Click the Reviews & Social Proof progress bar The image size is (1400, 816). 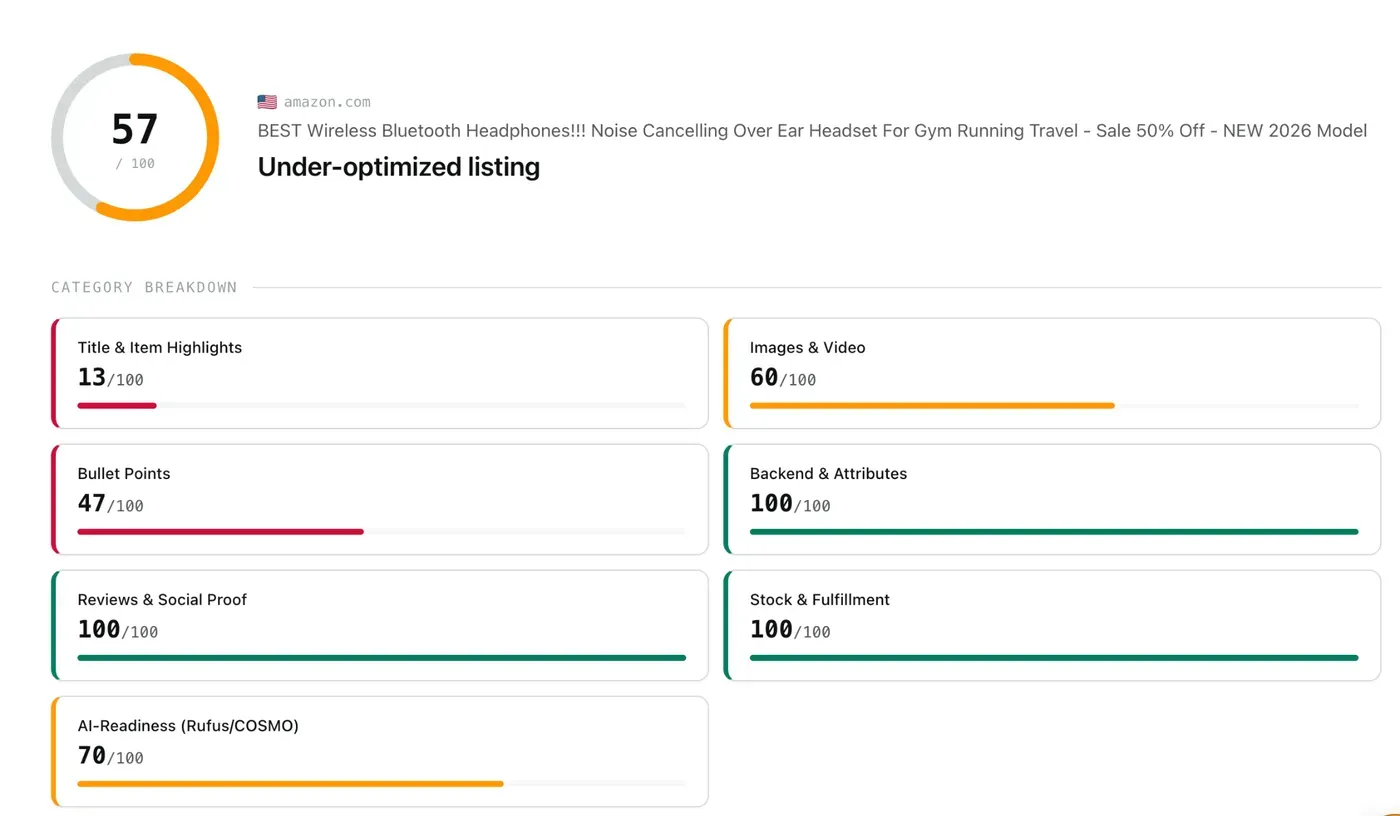382,657
